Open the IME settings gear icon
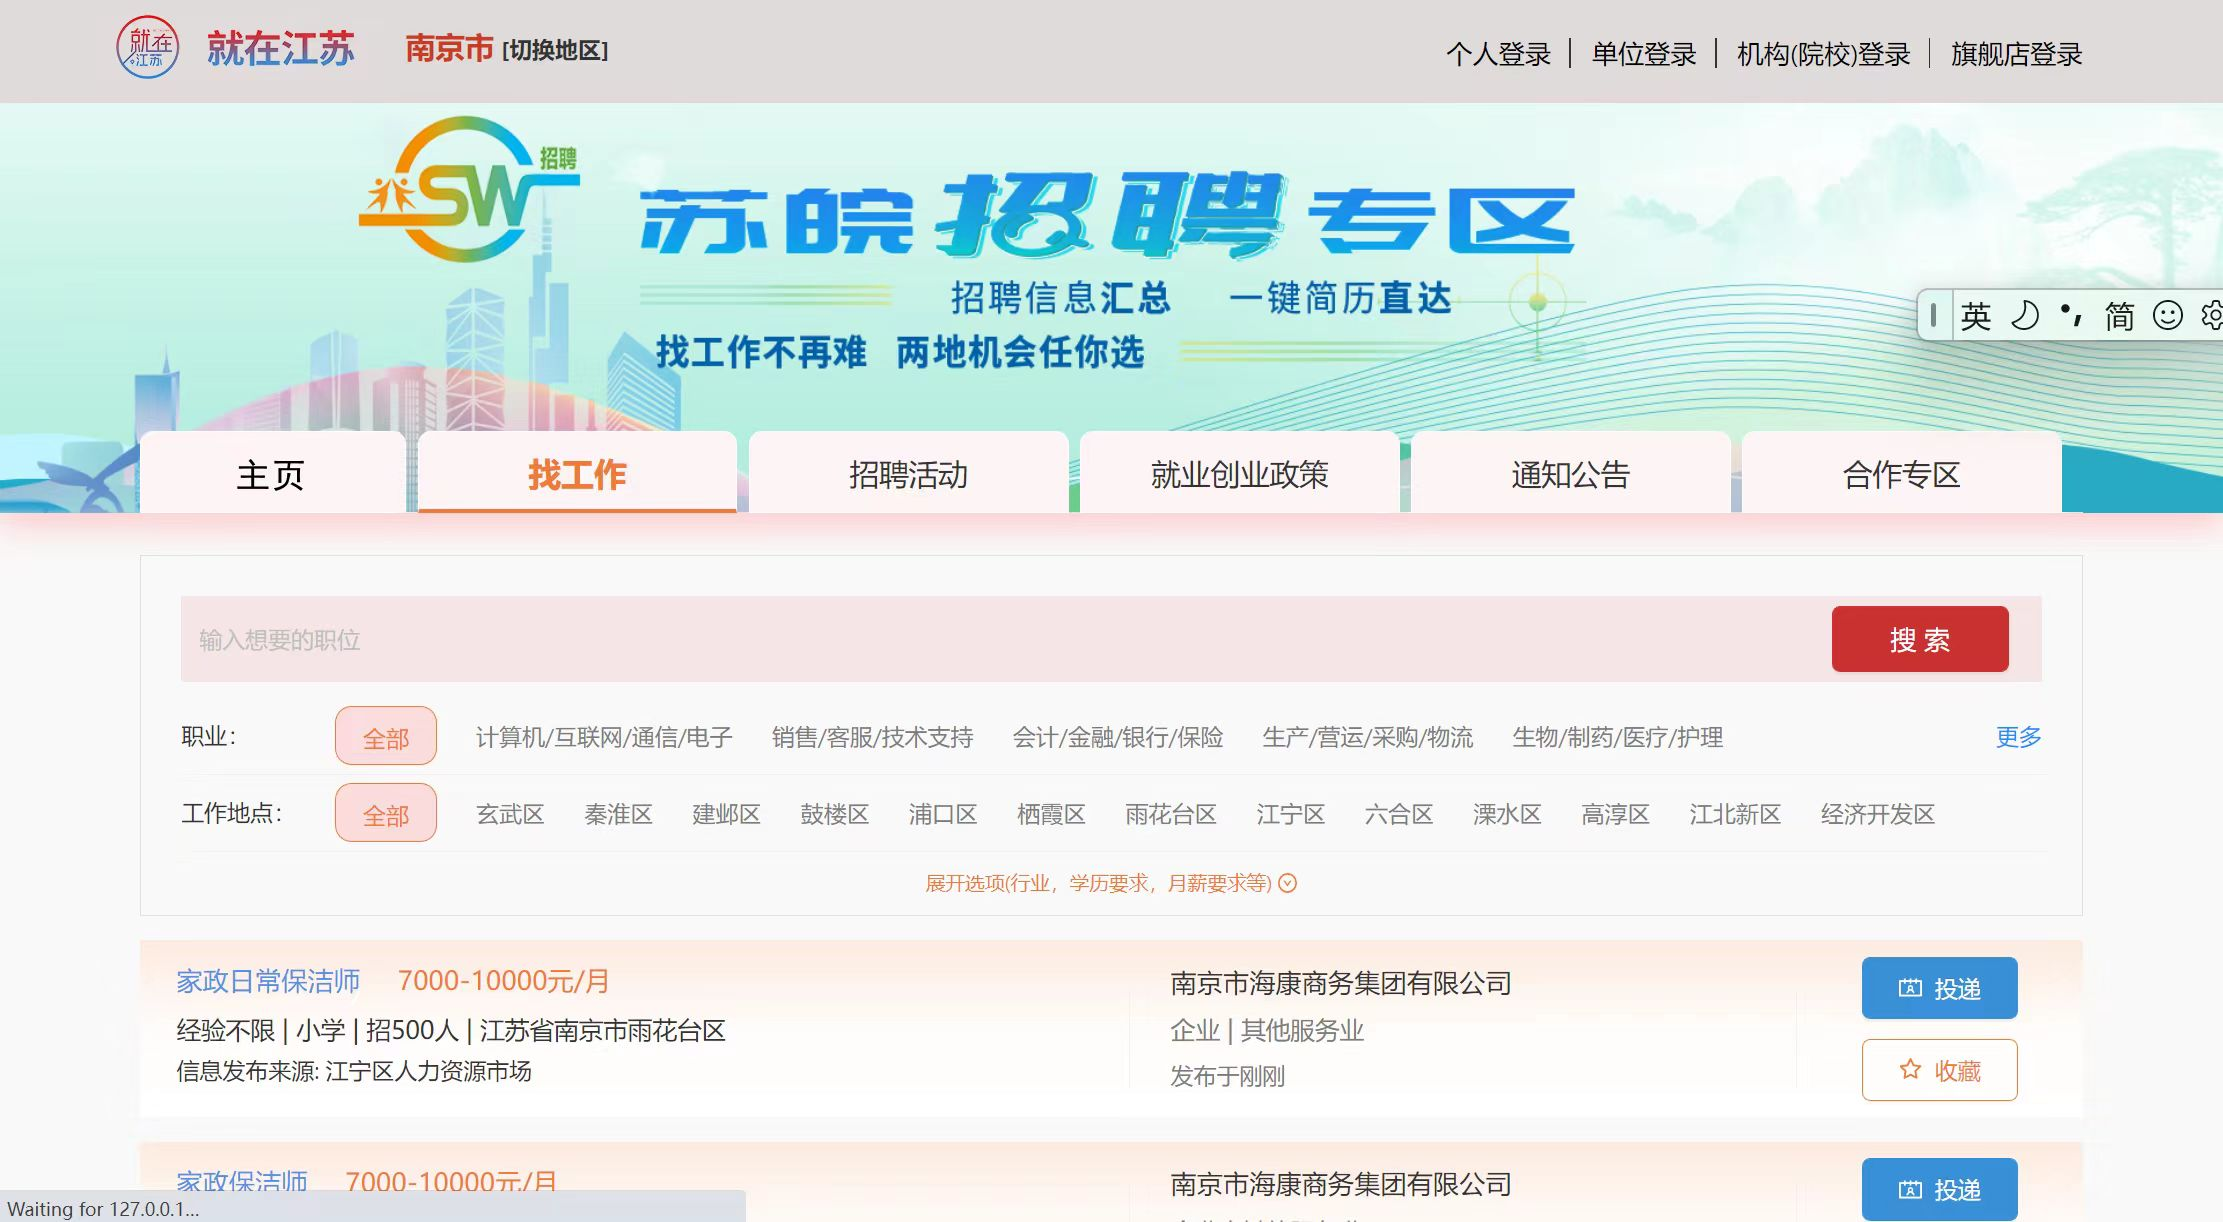 pyautogui.click(x=2211, y=316)
